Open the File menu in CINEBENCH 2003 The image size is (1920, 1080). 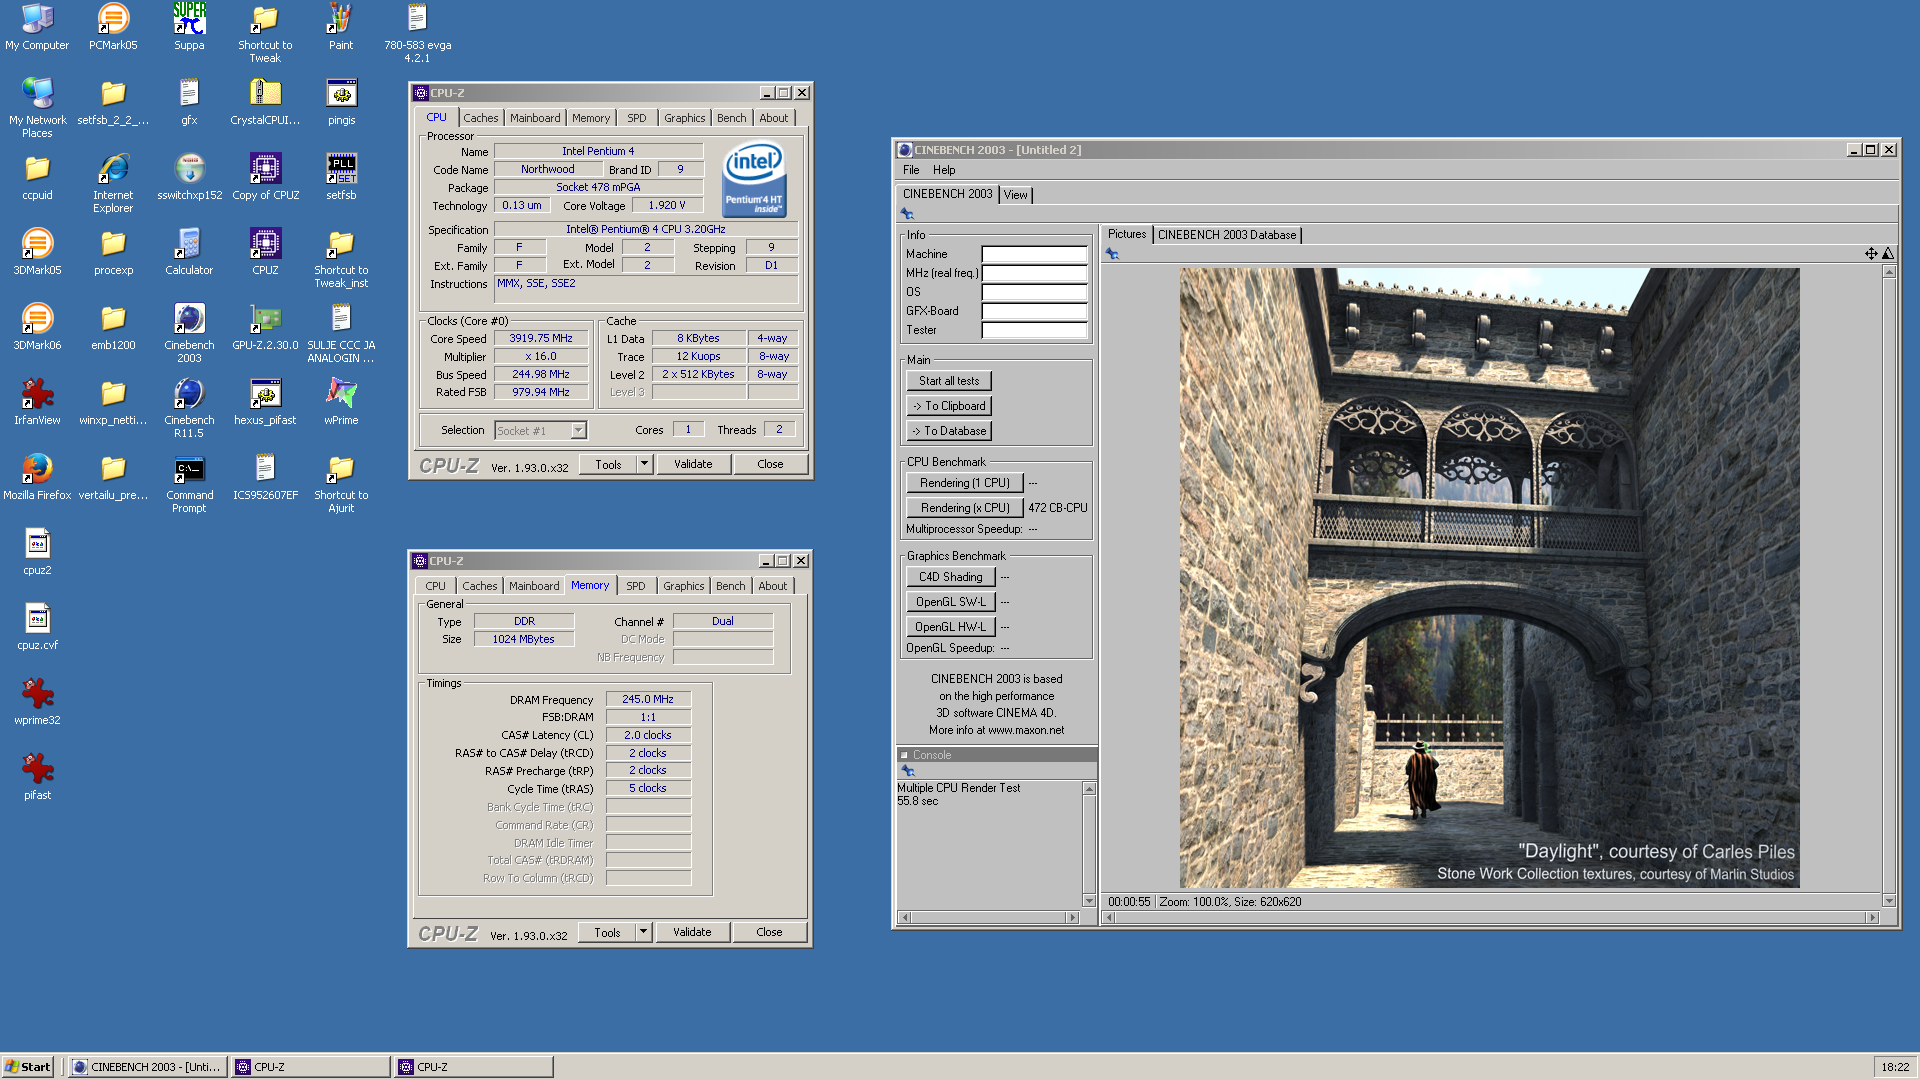[911, 170]
